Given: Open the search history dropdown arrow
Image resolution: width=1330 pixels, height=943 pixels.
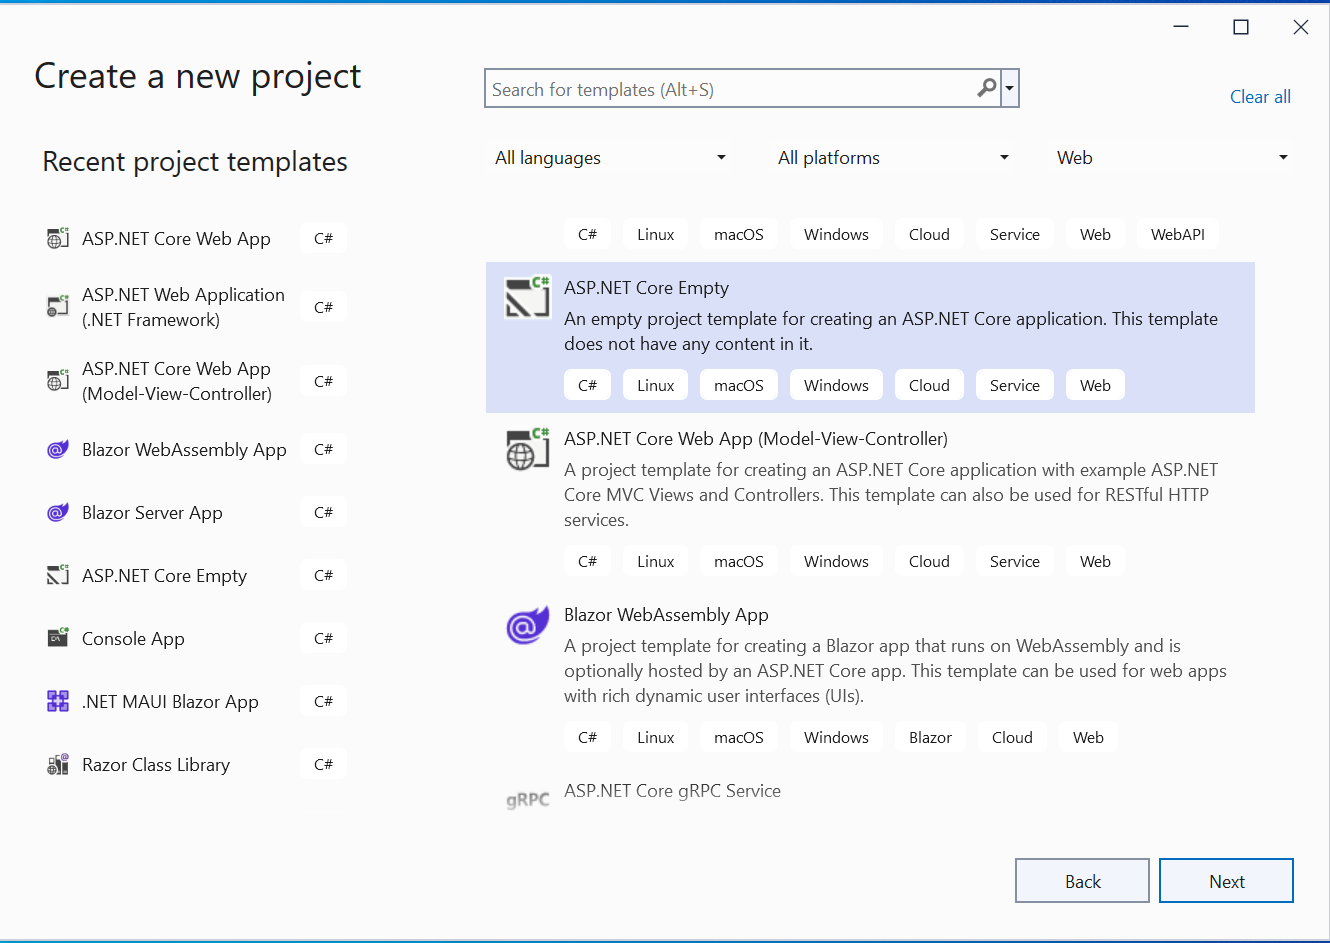Looking at the screenshot, I should click(x=1010, y=88).
